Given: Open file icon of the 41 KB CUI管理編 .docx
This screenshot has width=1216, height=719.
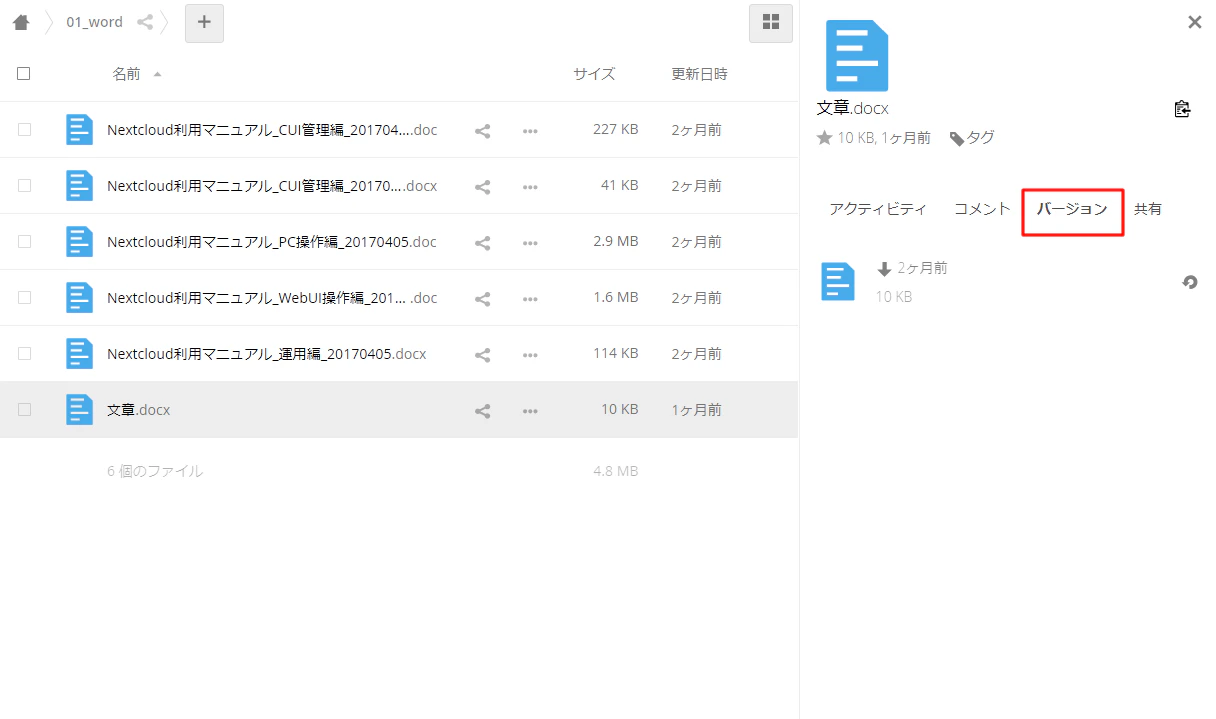Looking at the screenshot, I should point(79,186).
